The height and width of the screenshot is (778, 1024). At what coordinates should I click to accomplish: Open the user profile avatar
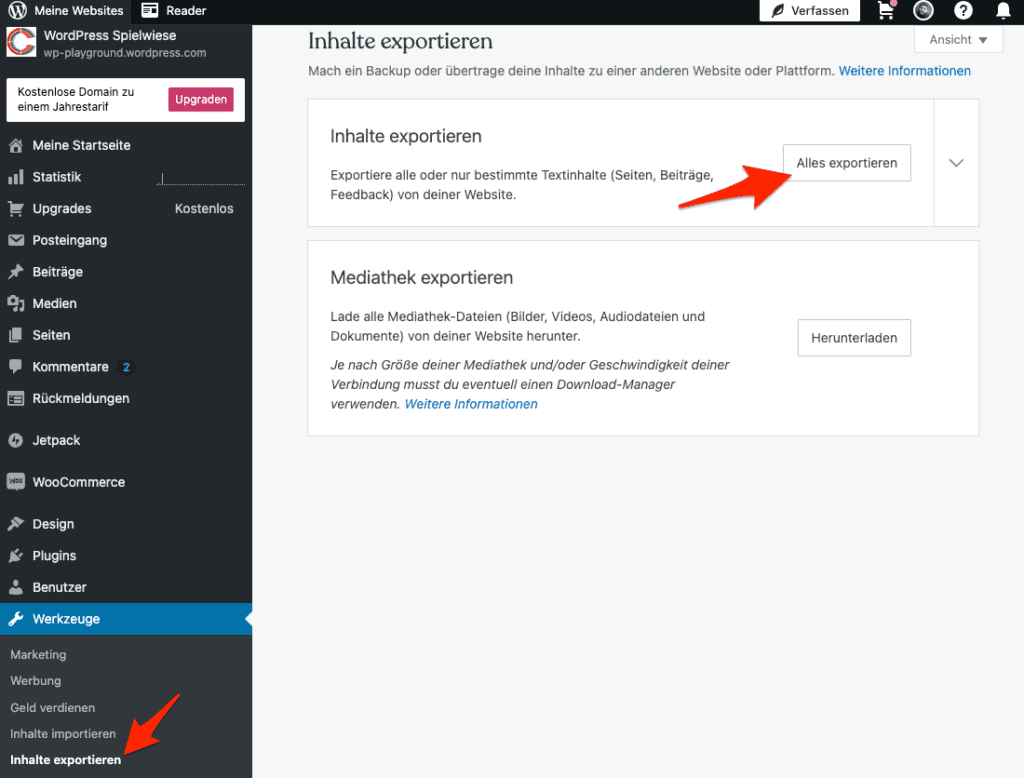[x=923, y=10]
